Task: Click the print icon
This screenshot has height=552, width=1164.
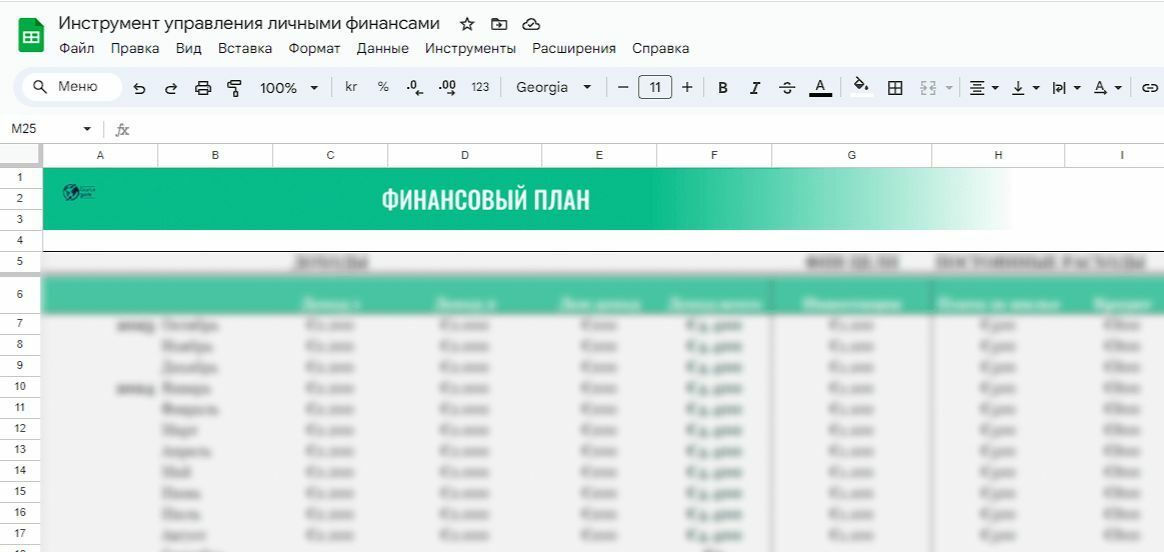Action: pos(203,88)
